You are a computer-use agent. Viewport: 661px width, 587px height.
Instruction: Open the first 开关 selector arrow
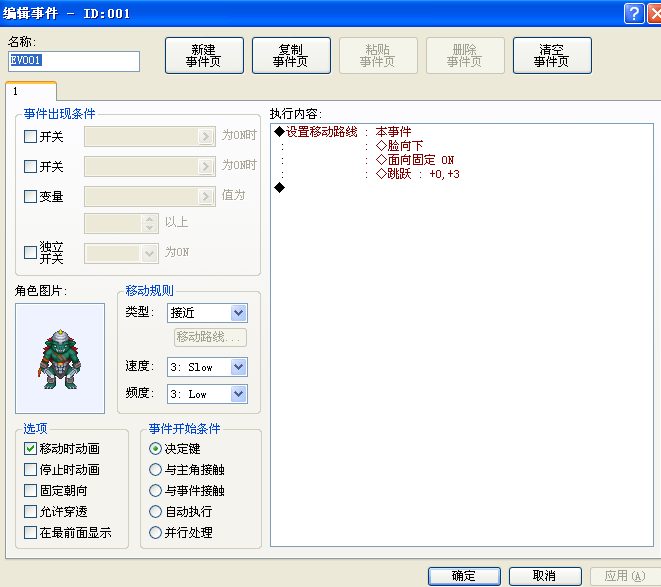click(206, 137)
